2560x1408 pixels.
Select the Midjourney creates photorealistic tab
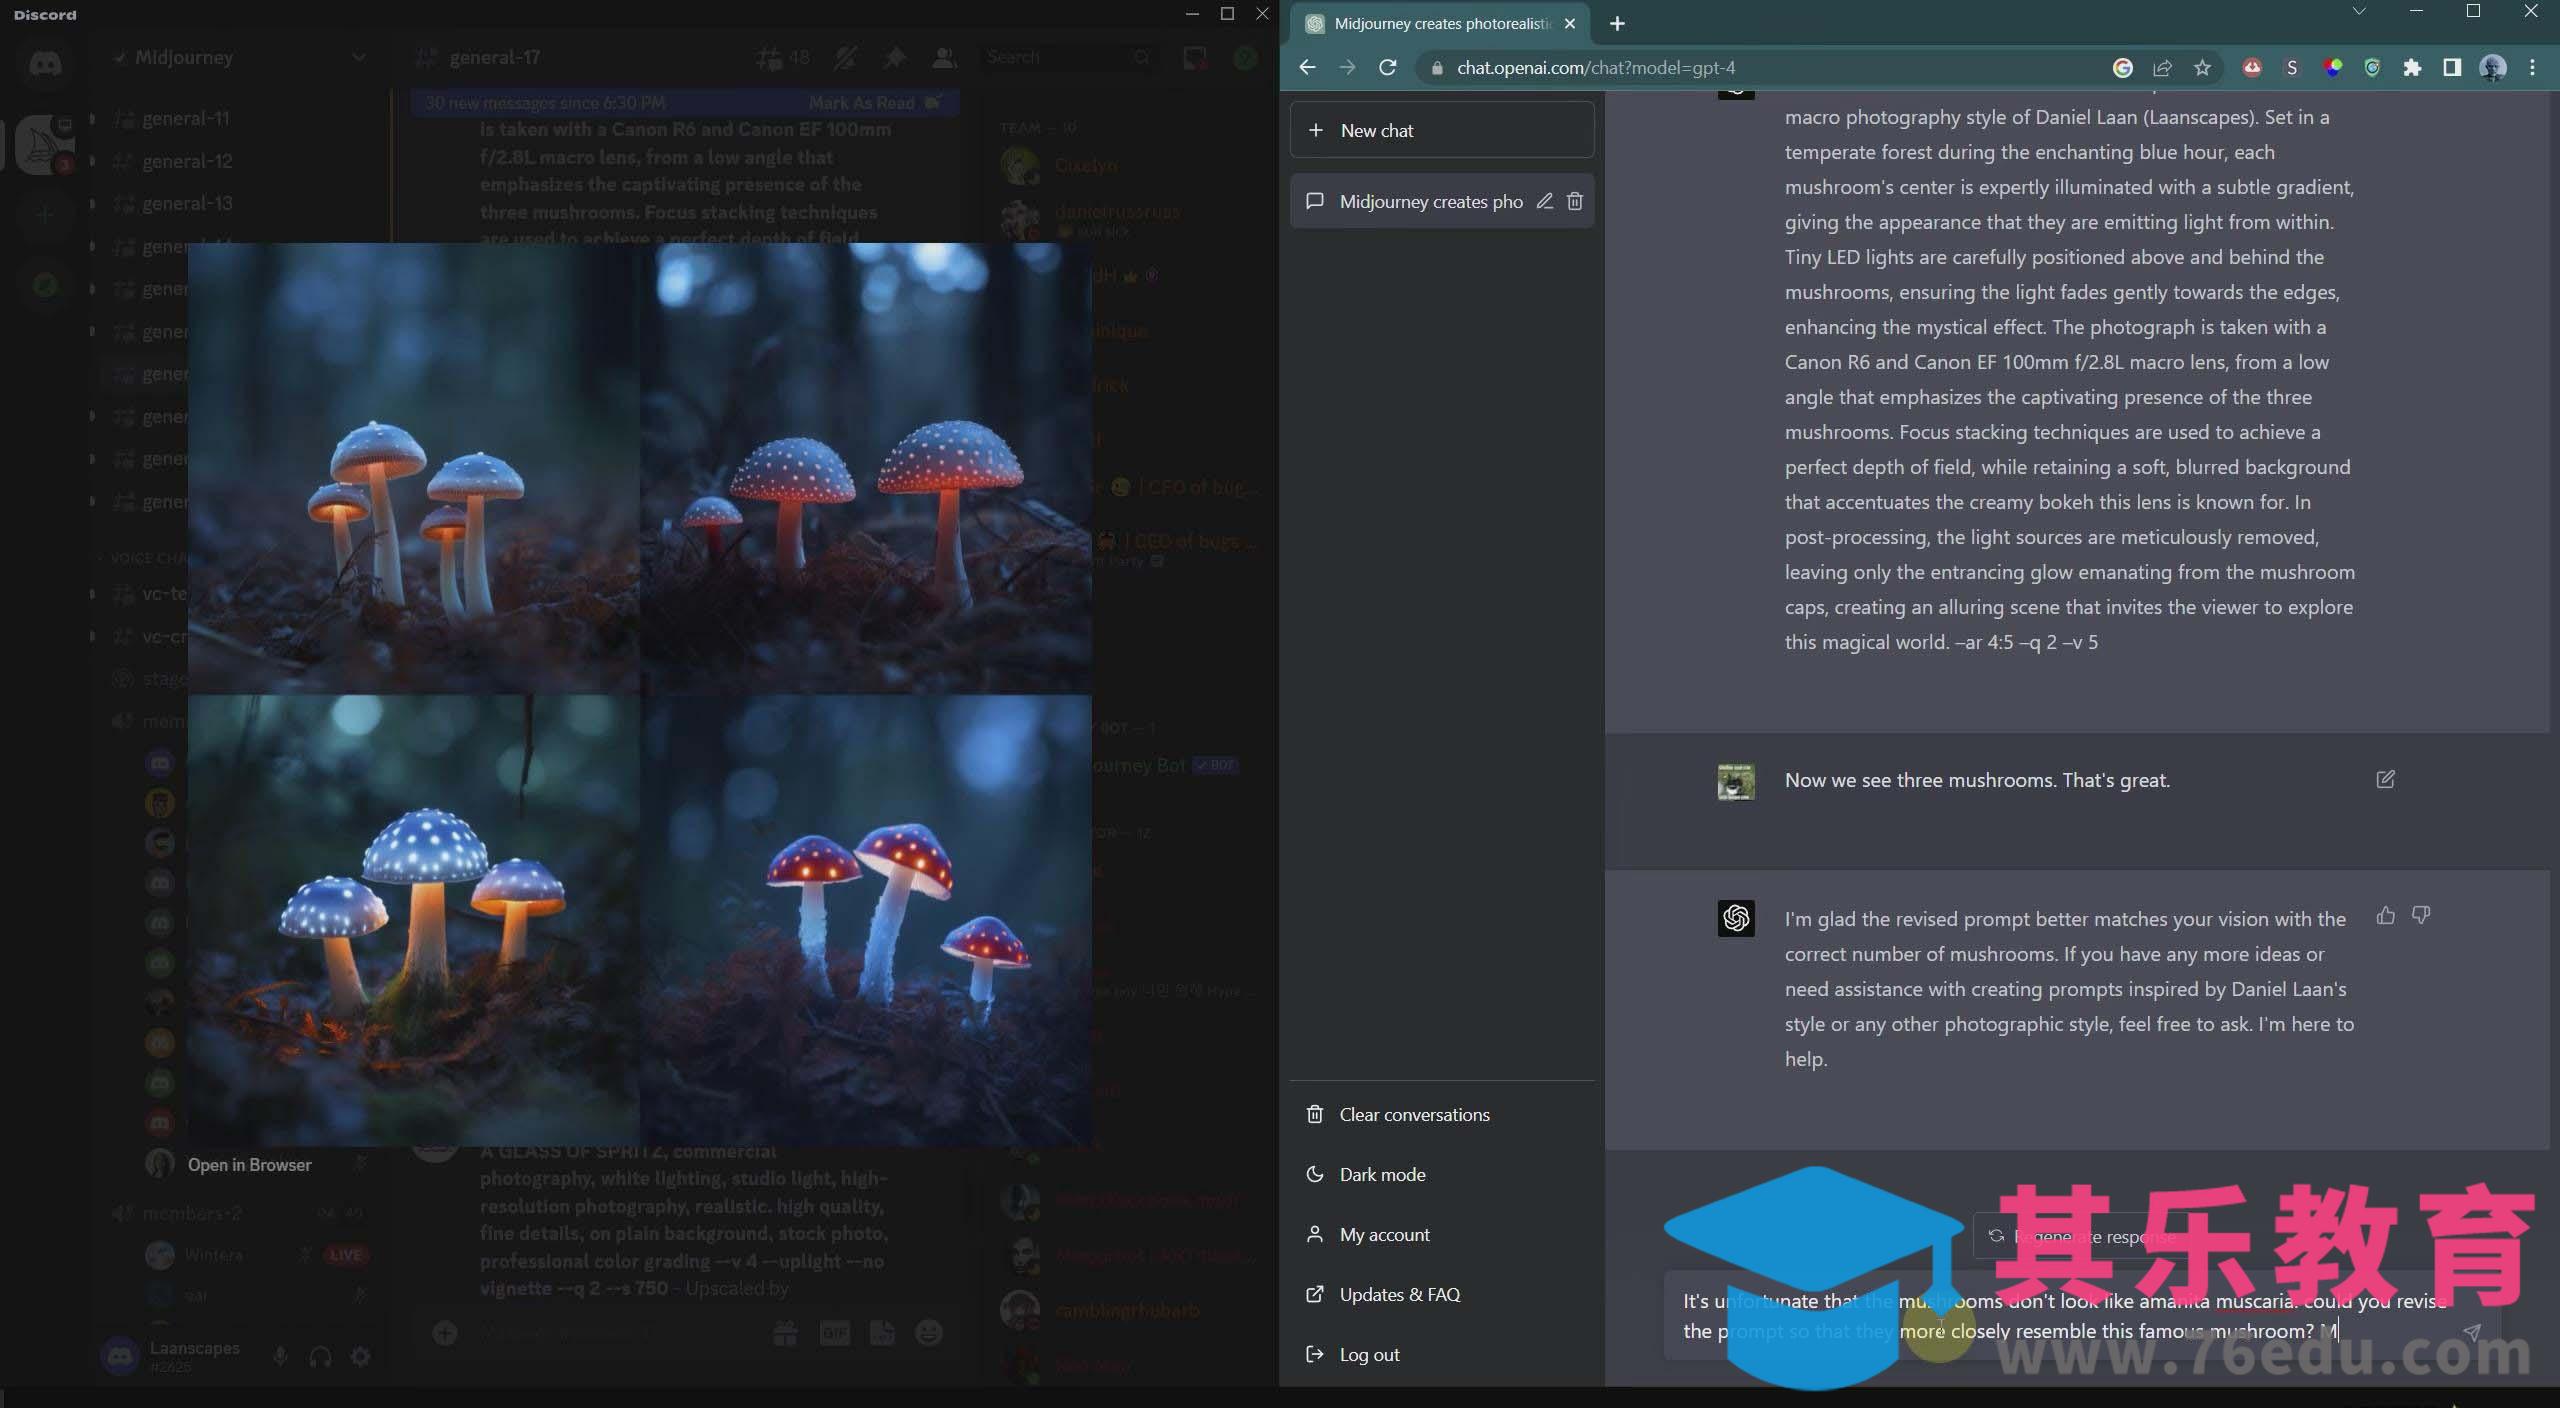1440,23
